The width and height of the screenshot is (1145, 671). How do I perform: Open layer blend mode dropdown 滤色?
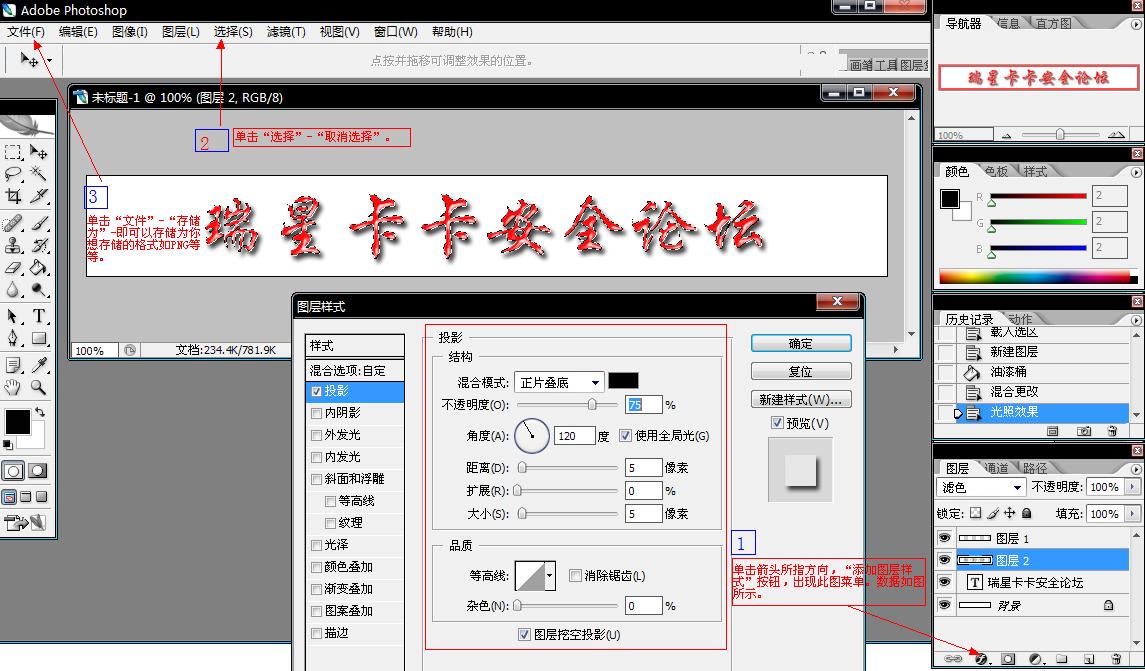click(x=981, y=487)
